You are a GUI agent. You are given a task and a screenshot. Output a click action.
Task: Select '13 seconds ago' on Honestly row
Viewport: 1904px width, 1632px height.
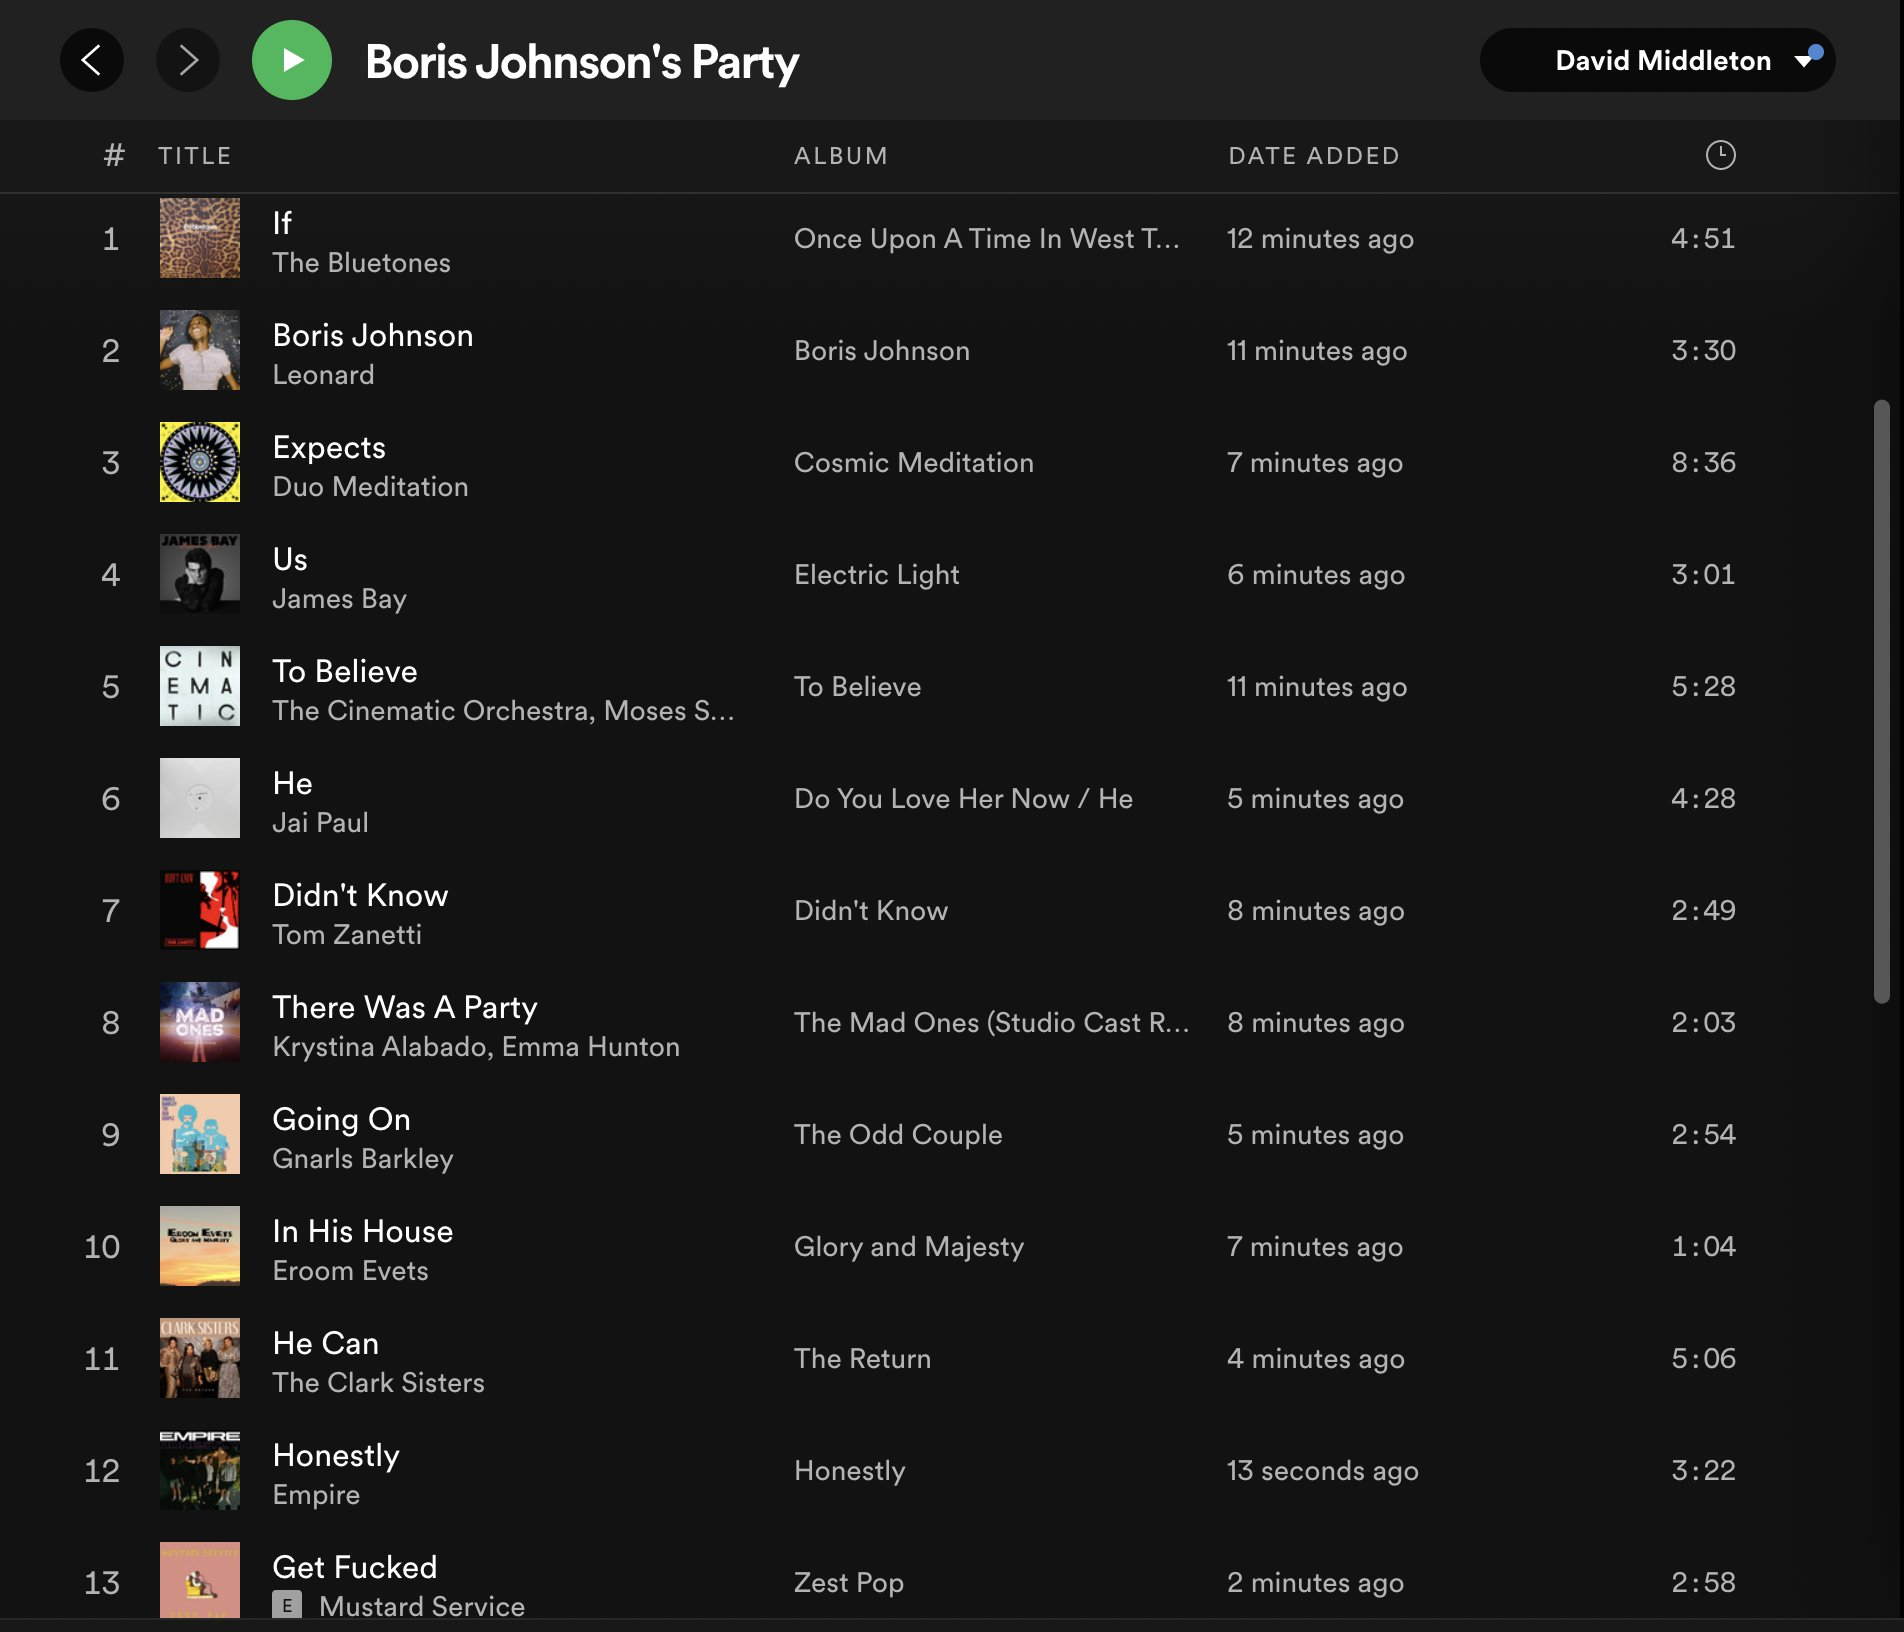pyautogui.click(x=1323, y=1471)
